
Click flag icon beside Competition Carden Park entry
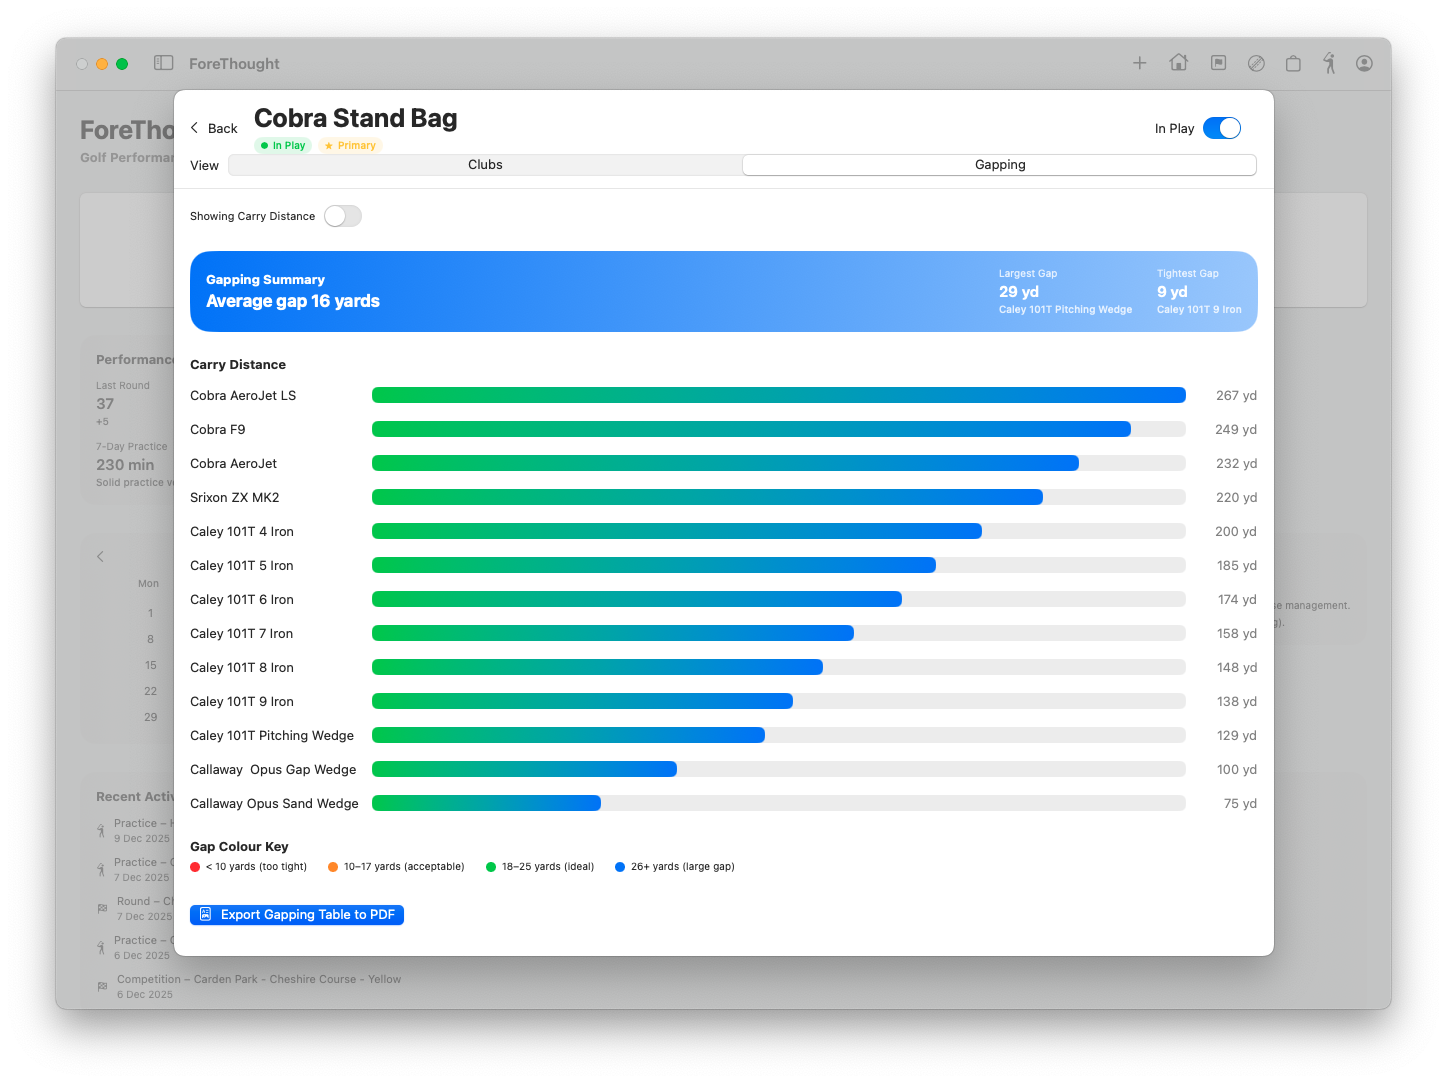coord(102,986)
